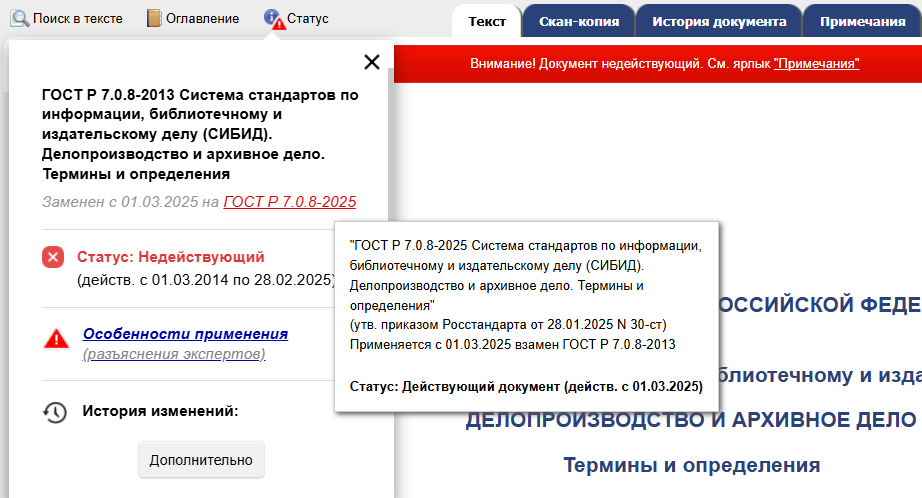The image size is (922, 498).
Task: Click the book-shaped table of contents icon
Action: point(154,18)
